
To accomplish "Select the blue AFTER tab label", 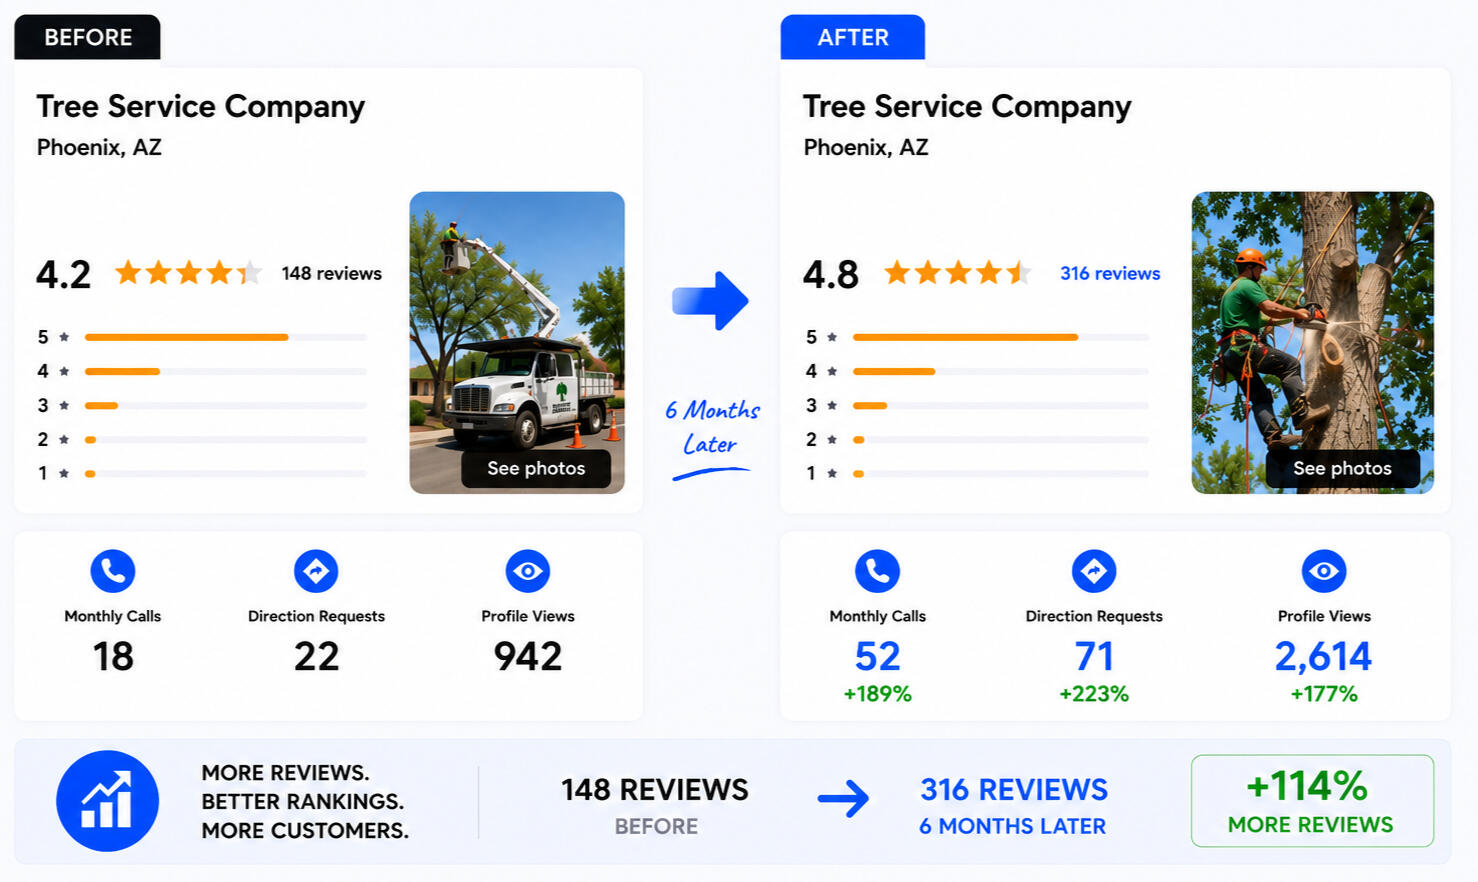I will (853, 37).
